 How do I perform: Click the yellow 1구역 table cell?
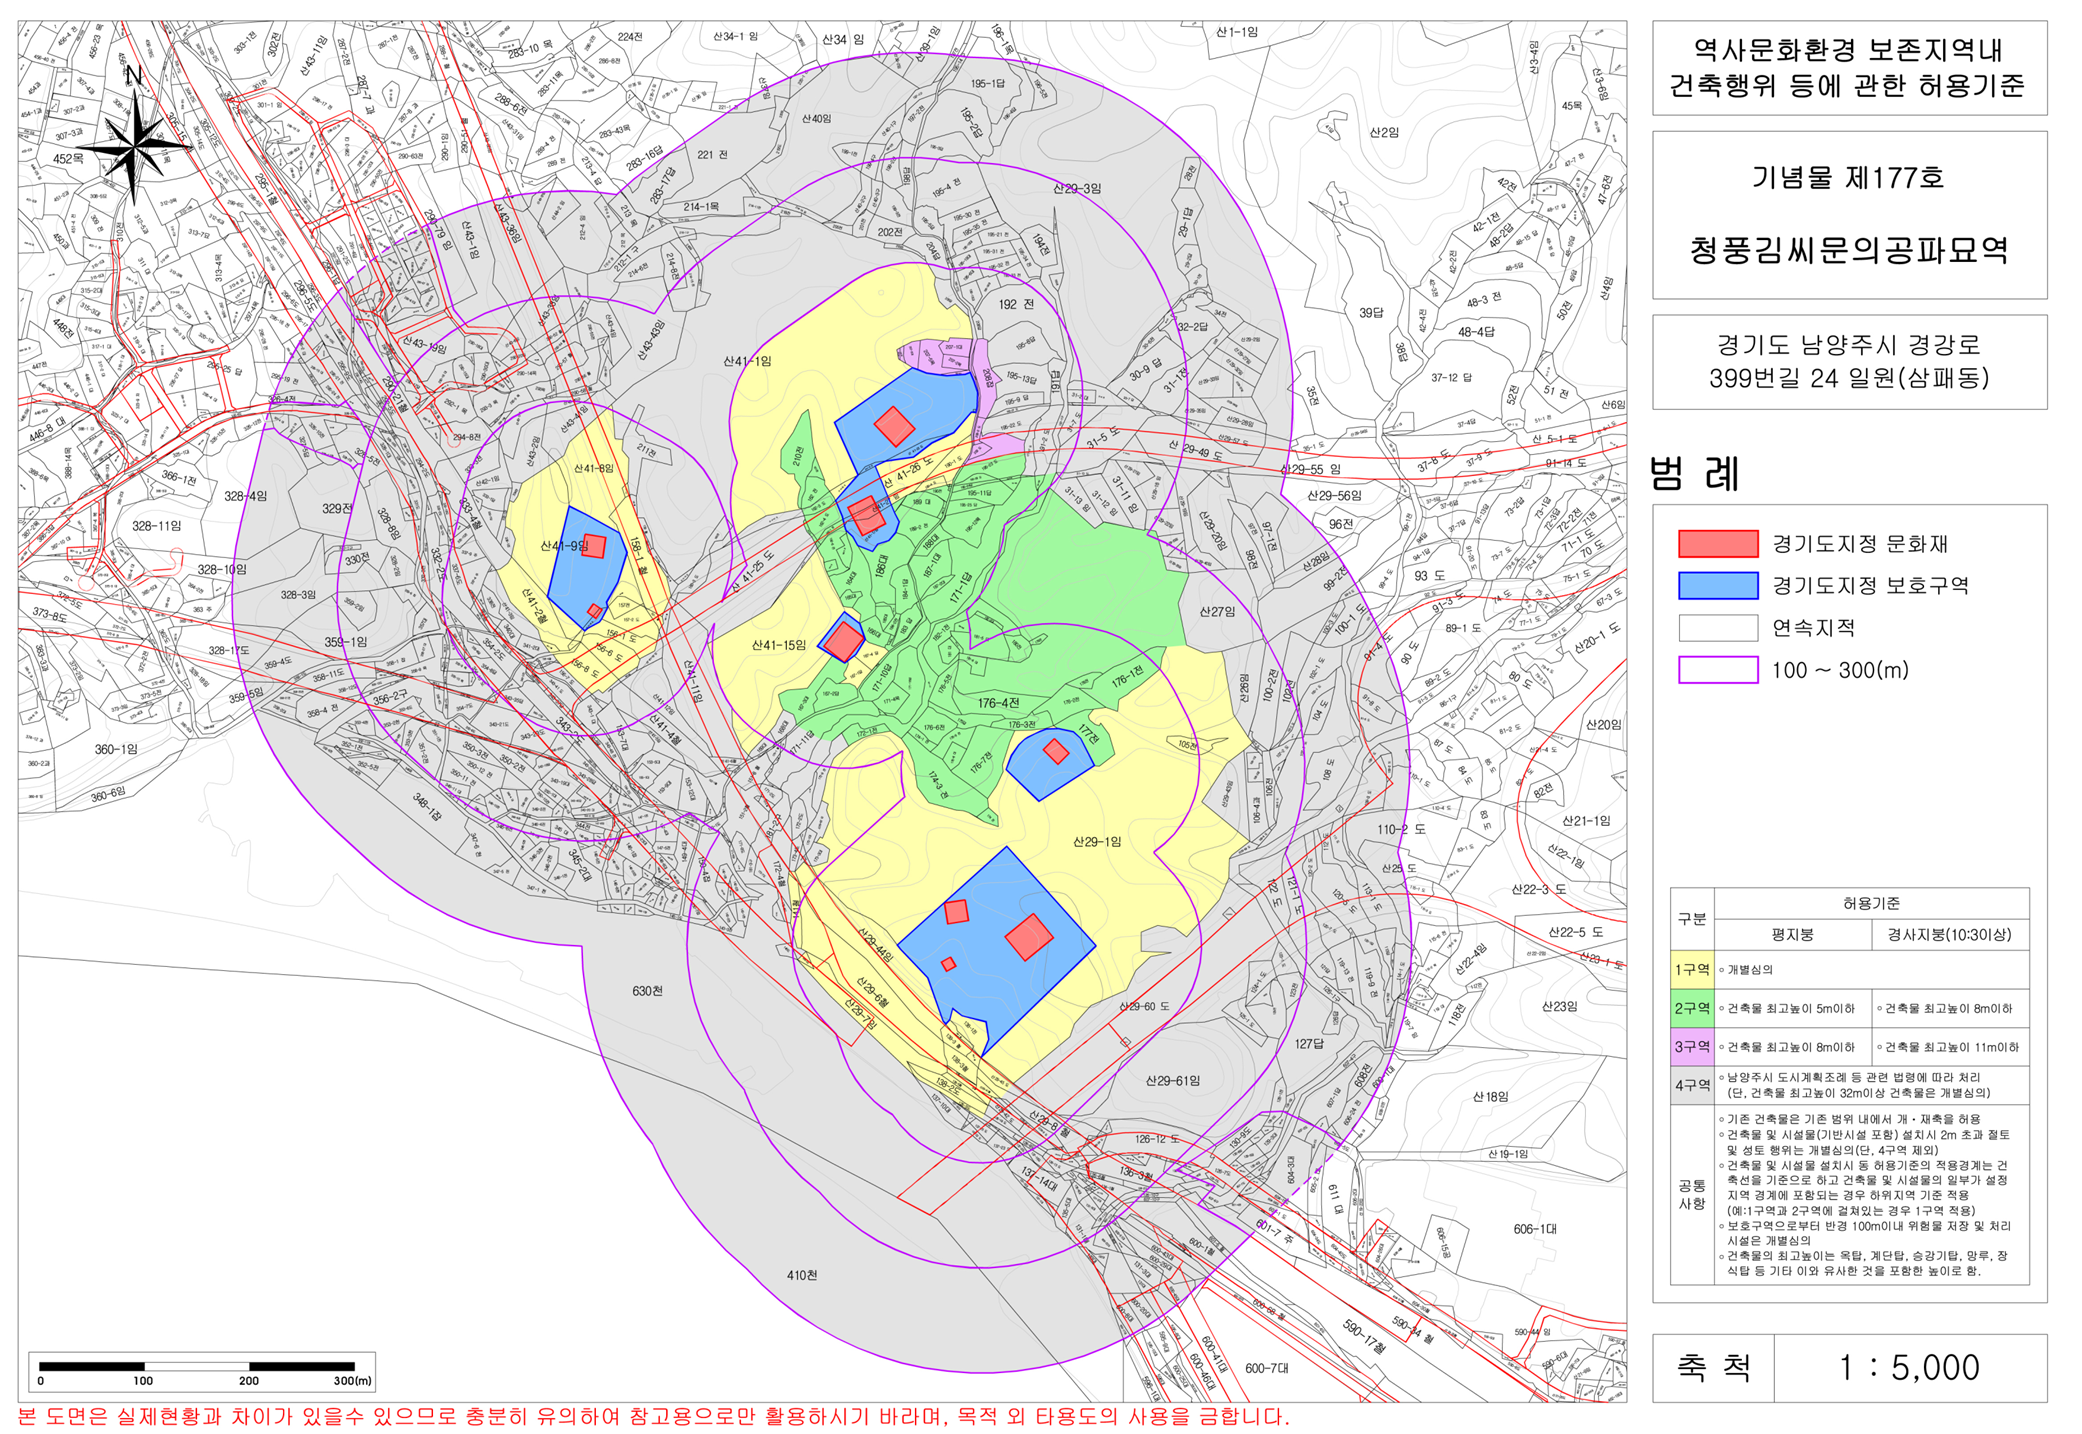point(1691,970)
